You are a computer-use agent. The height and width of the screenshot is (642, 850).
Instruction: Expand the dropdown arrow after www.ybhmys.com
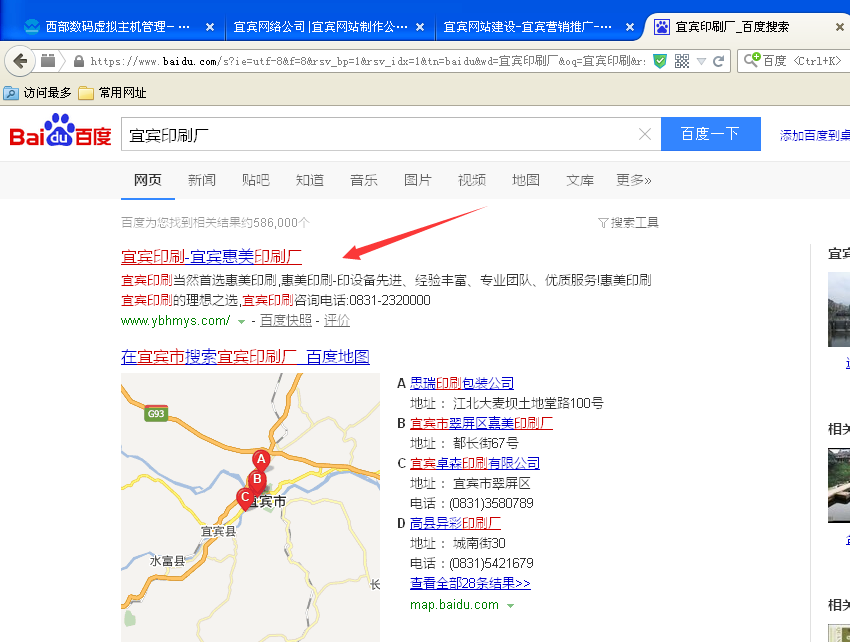click(241, 322)
